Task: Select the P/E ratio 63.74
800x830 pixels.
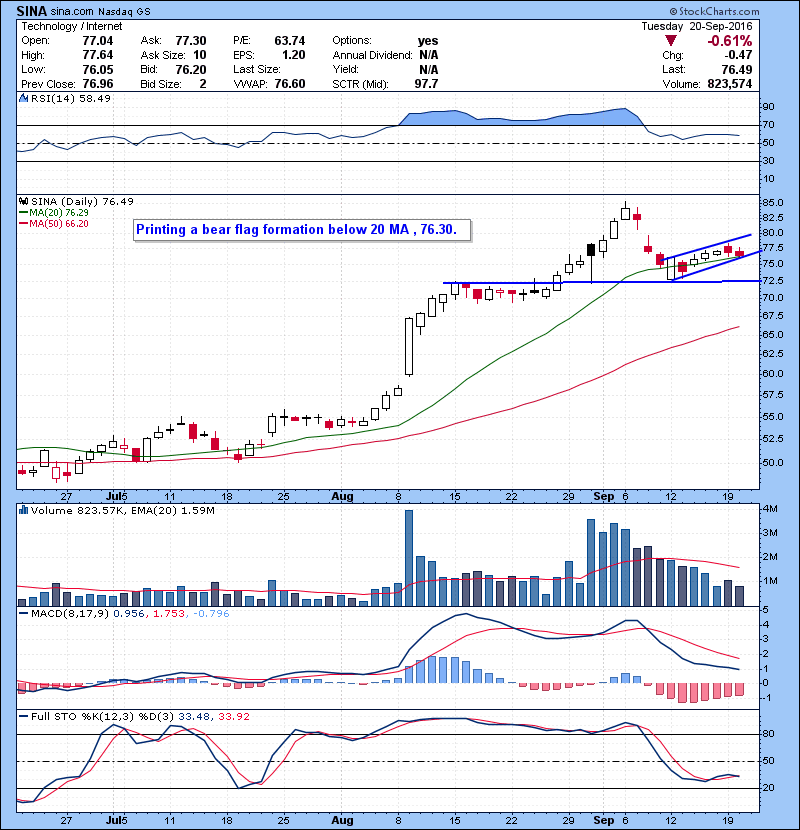Action: (290, 41)
